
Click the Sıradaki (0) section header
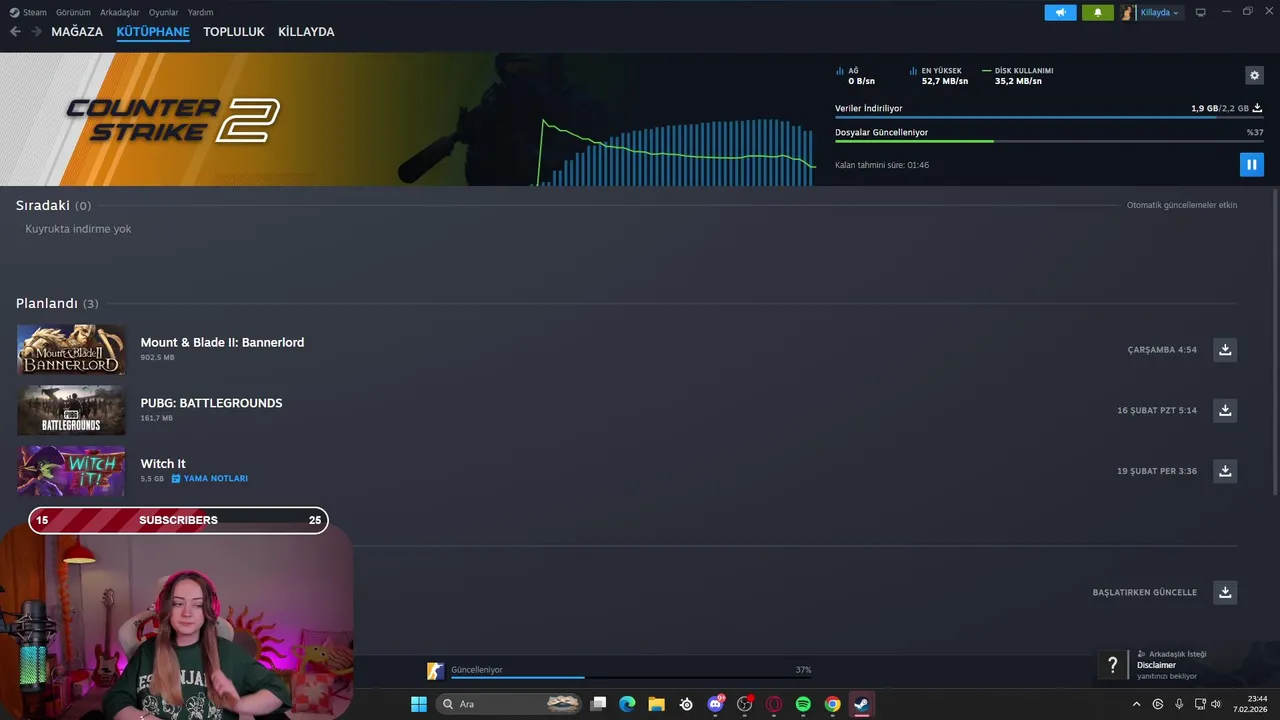tap(53, 205)
